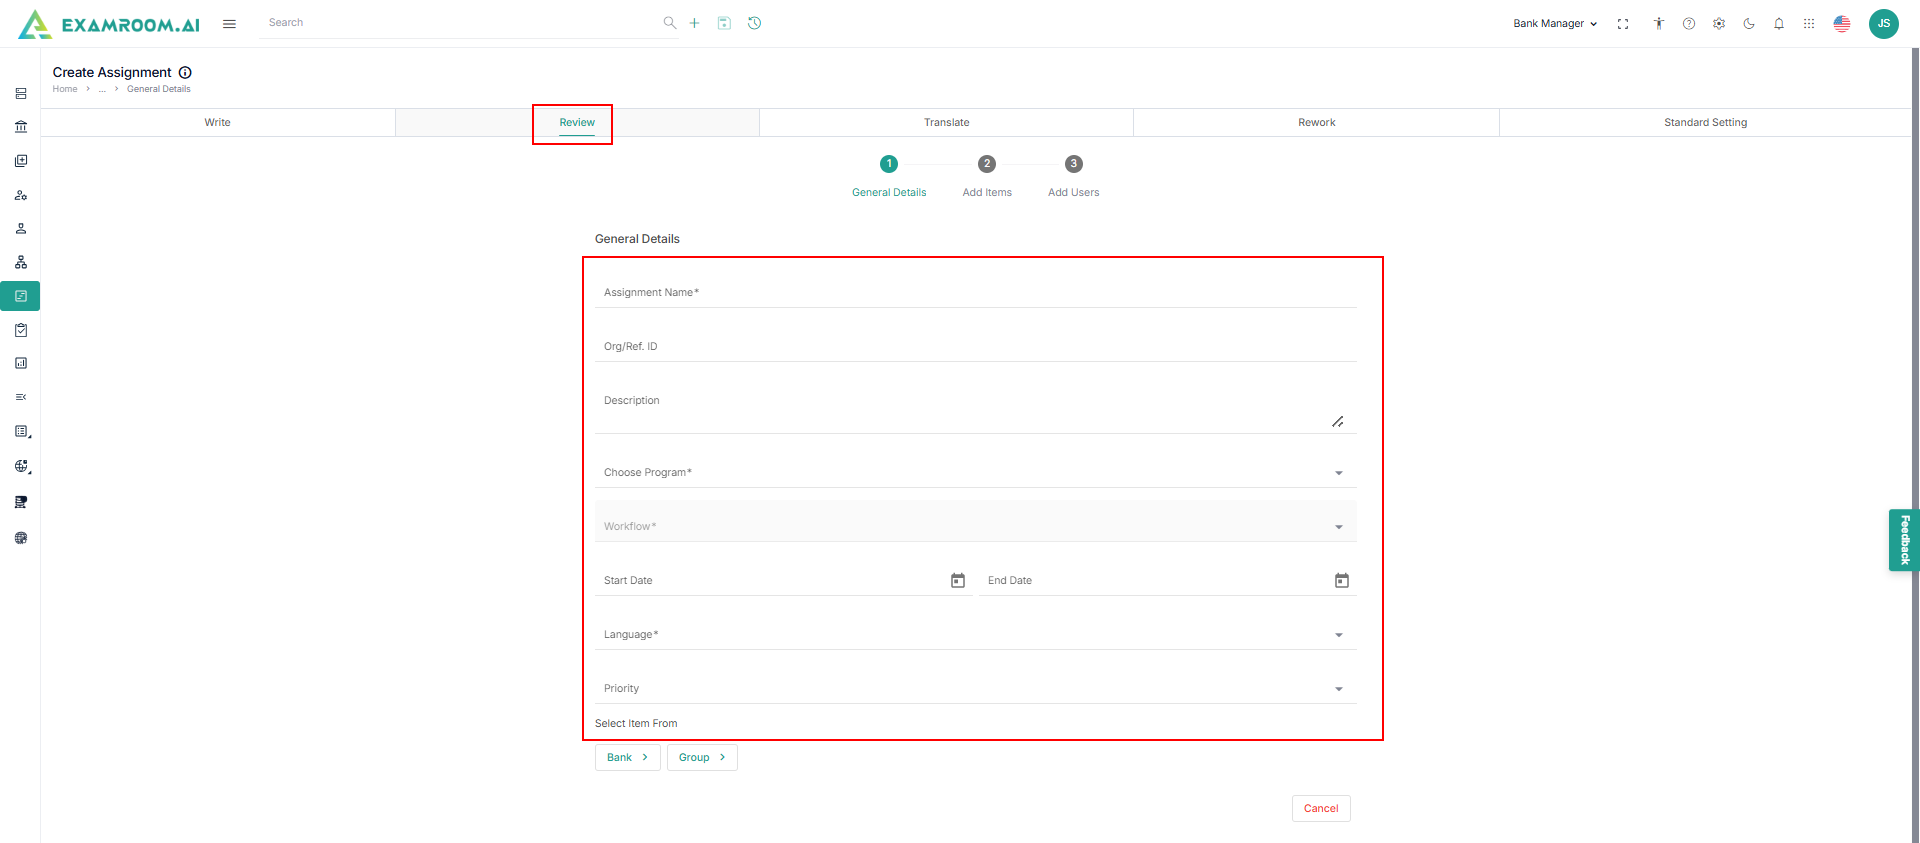Focus the top Search field
This screenshot has height=843, width=1920.
pos(460,23)
